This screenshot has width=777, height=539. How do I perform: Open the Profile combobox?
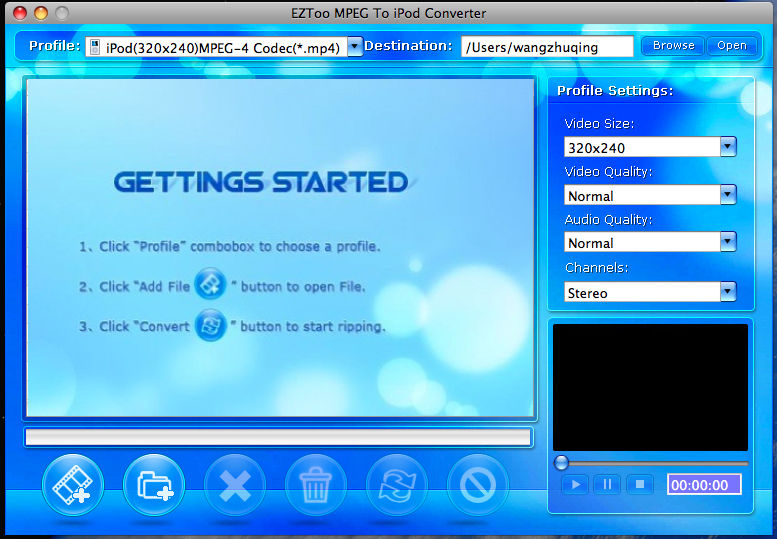pyautogui.click(x=224, y=47)
